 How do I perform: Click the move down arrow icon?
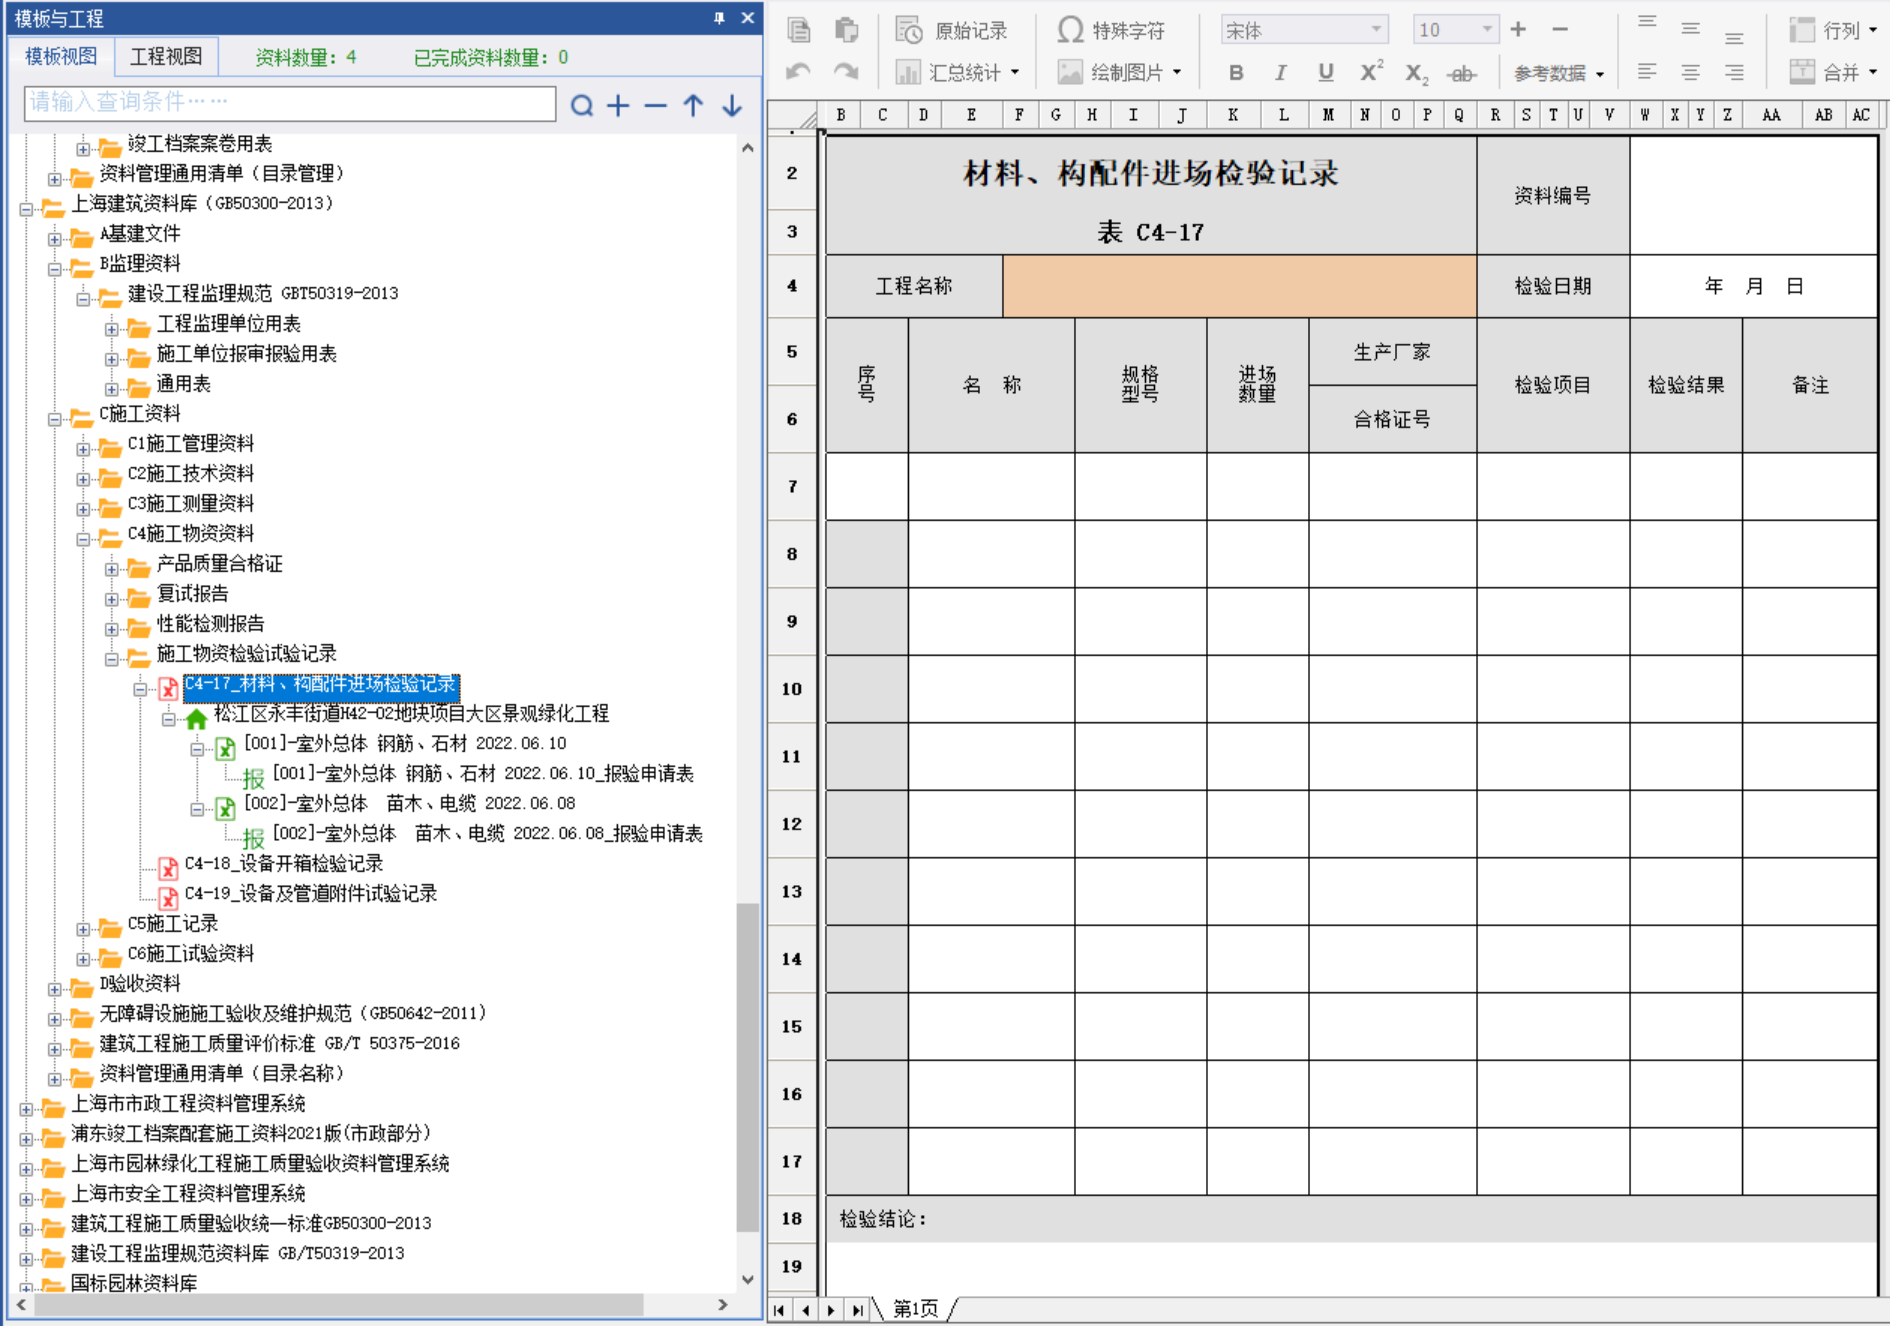[732, 105]
